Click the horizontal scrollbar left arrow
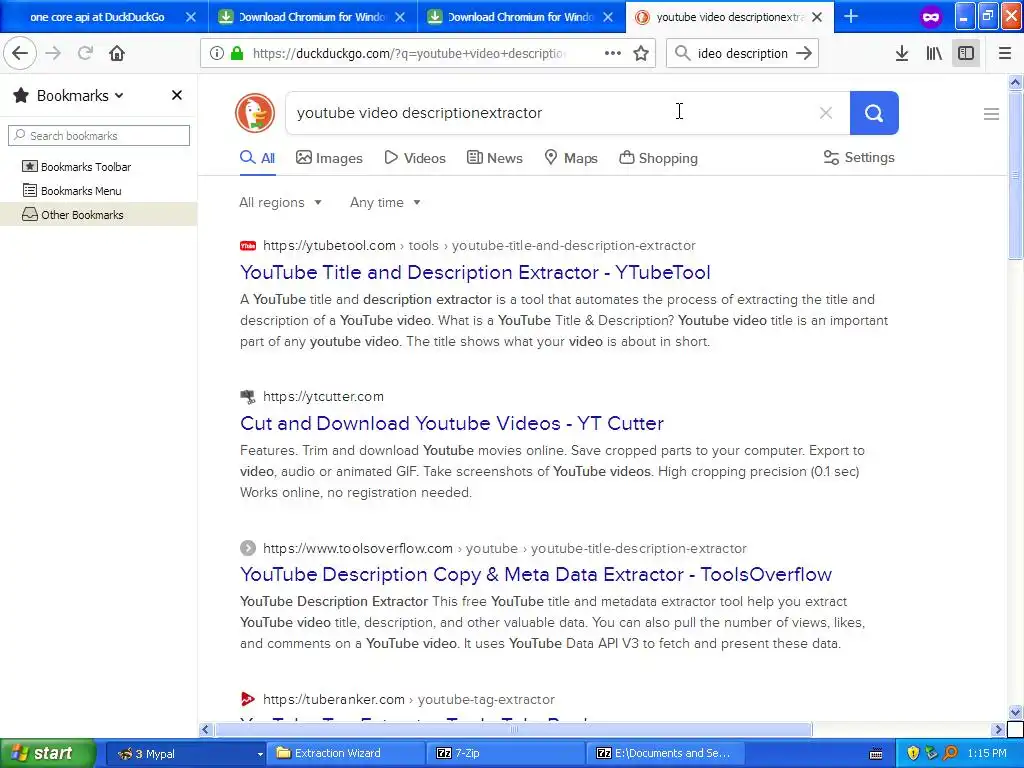 click(x=206, y=729)
